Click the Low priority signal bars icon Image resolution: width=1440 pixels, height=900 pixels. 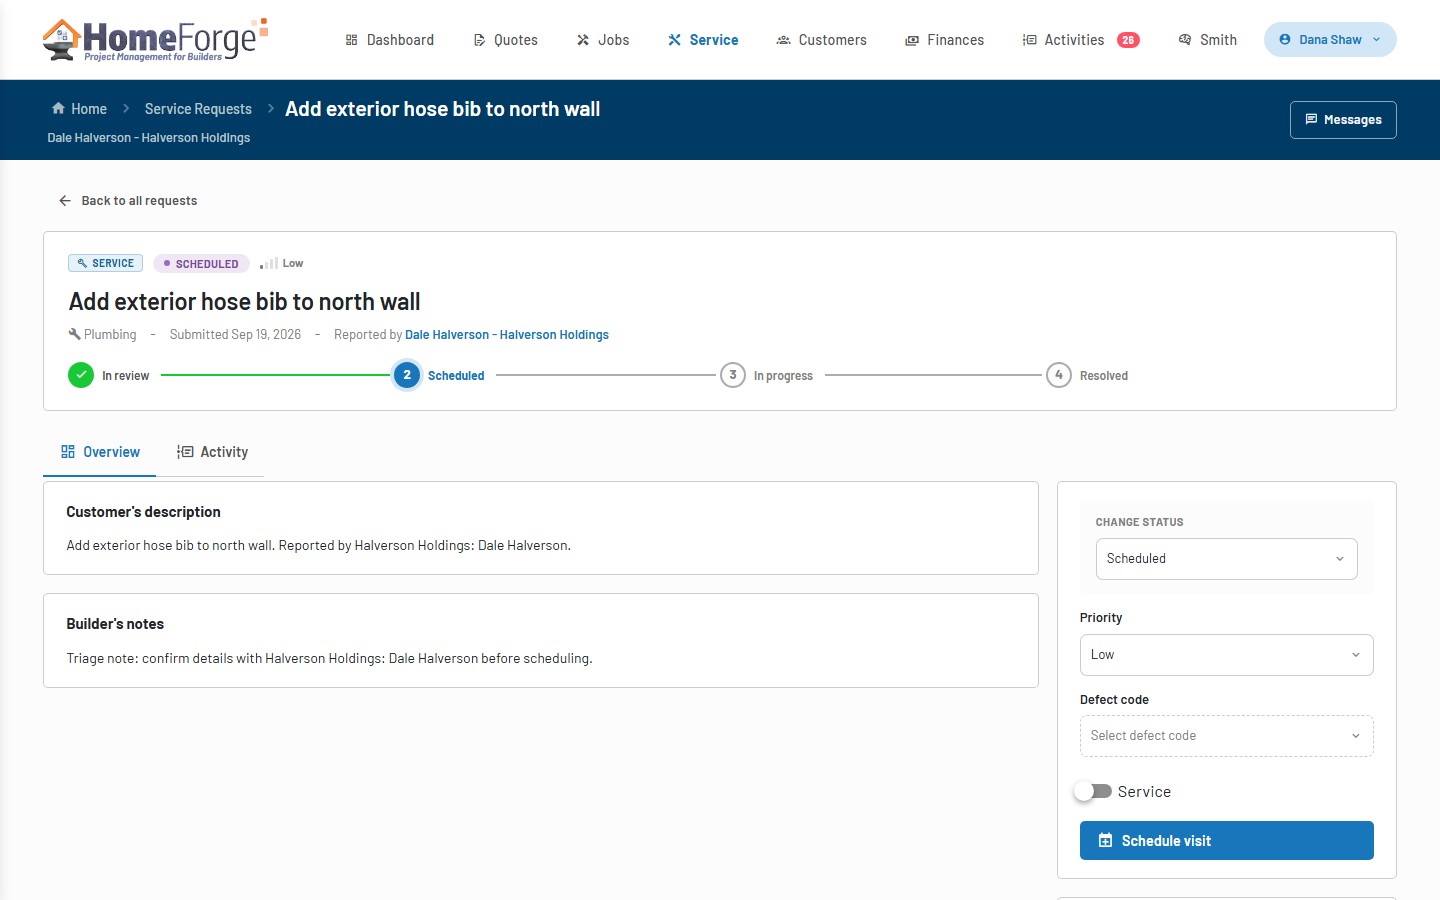(x=269, y=264)
